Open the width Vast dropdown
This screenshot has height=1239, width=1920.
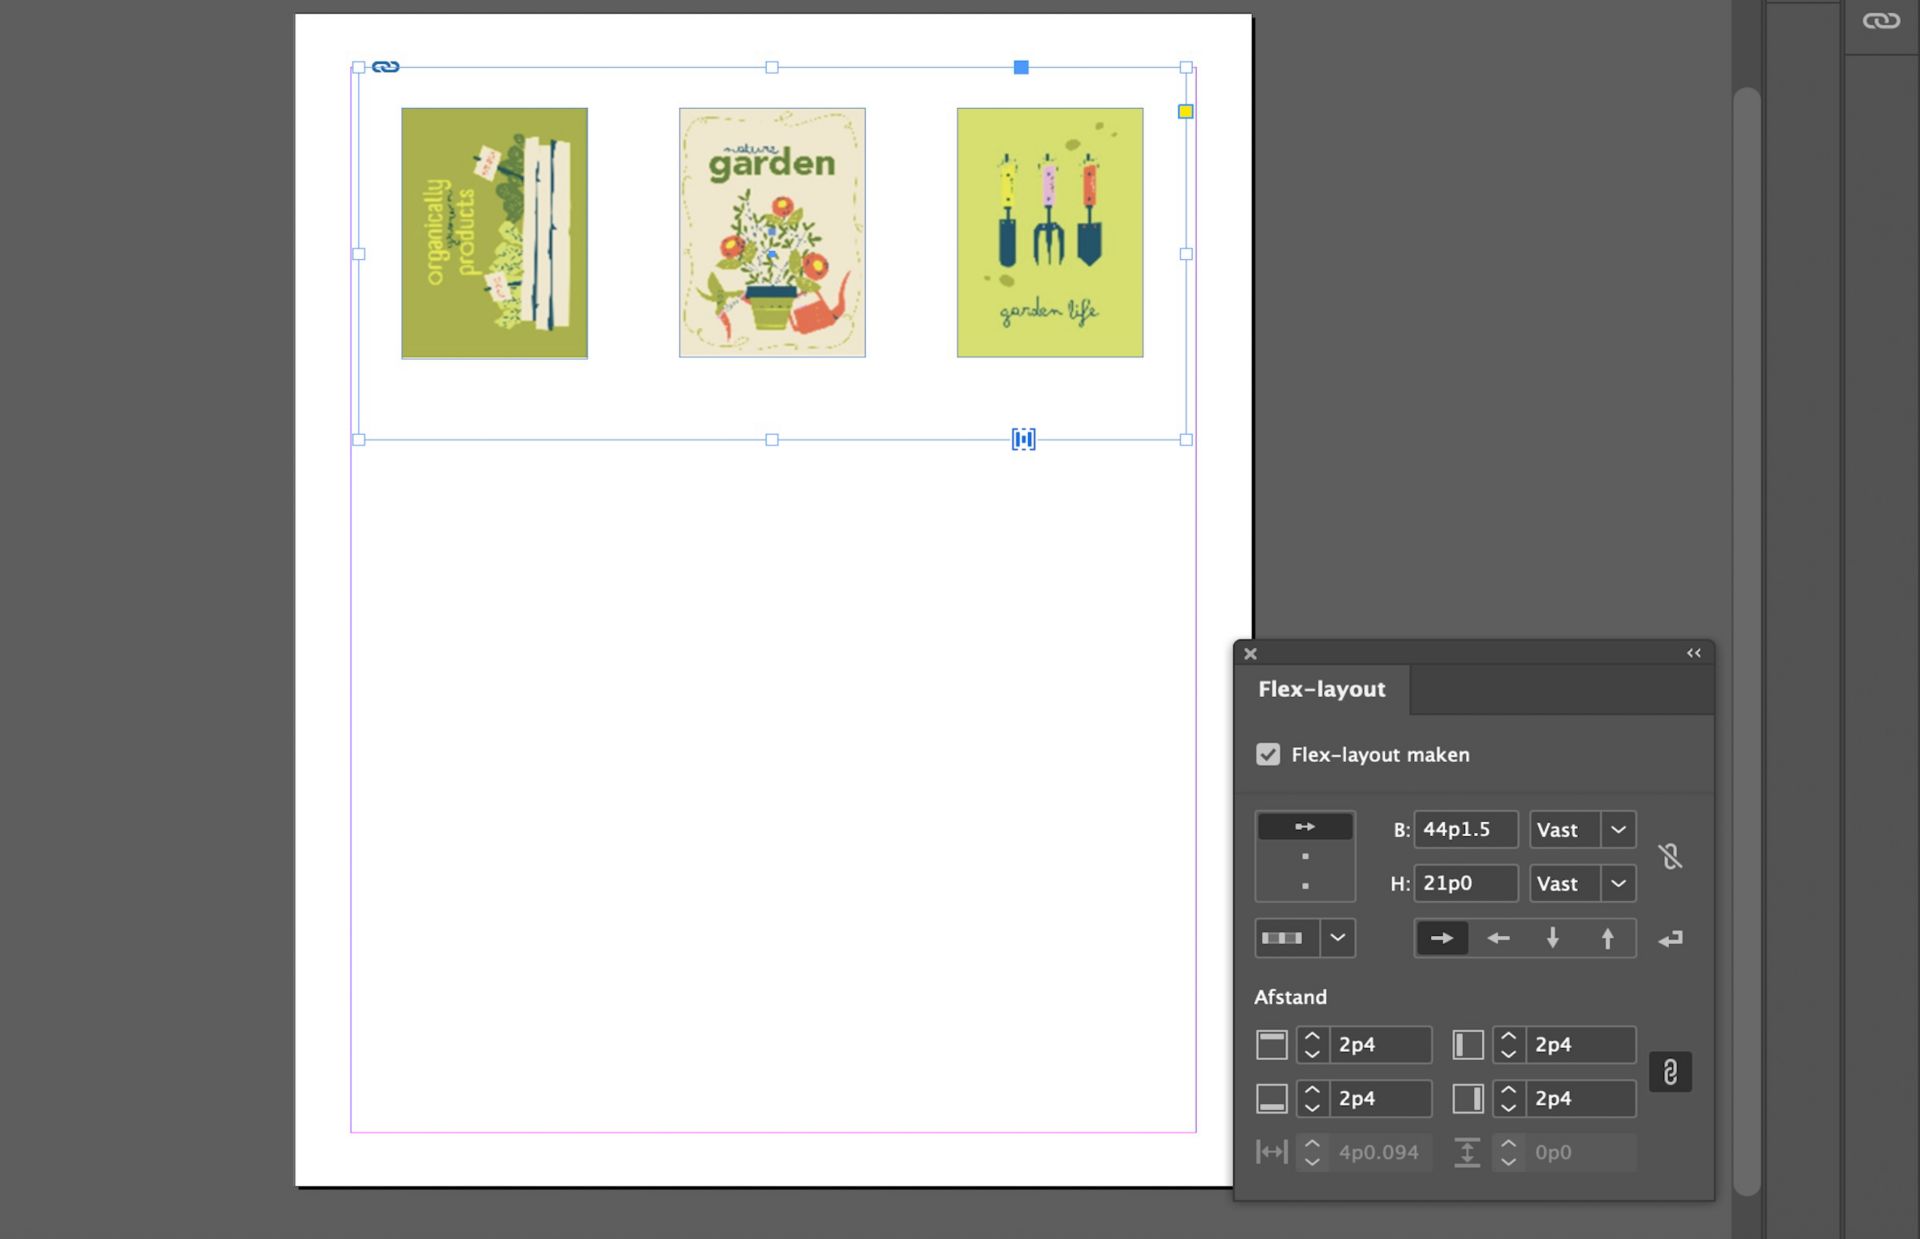pos(1618,829)
